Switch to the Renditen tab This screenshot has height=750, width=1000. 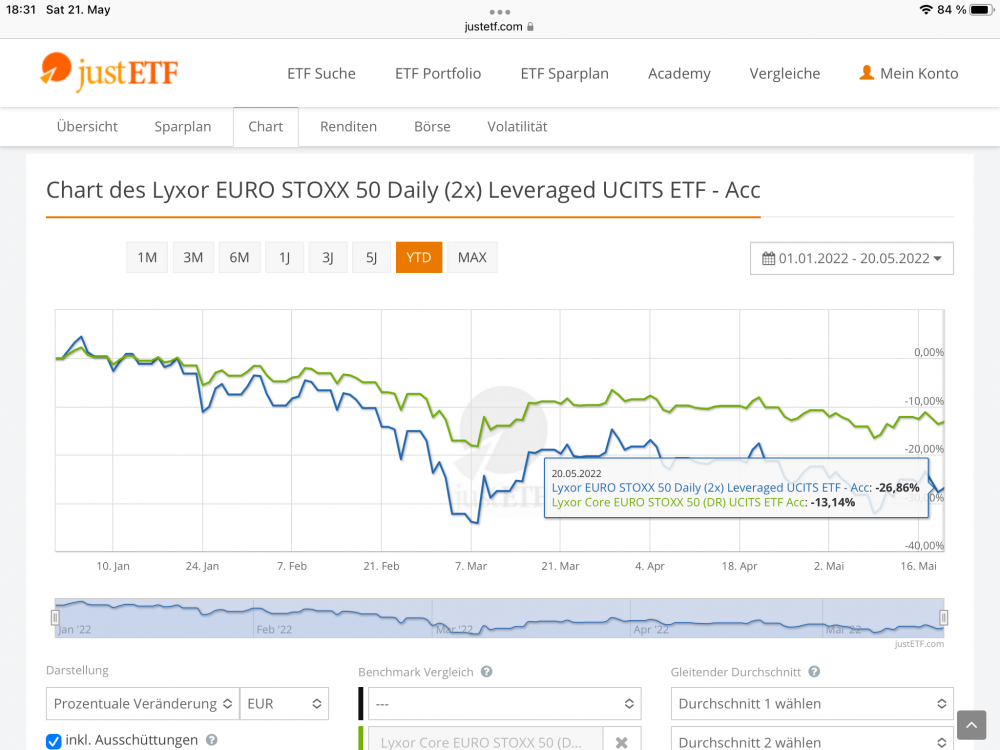coord(348,127)
